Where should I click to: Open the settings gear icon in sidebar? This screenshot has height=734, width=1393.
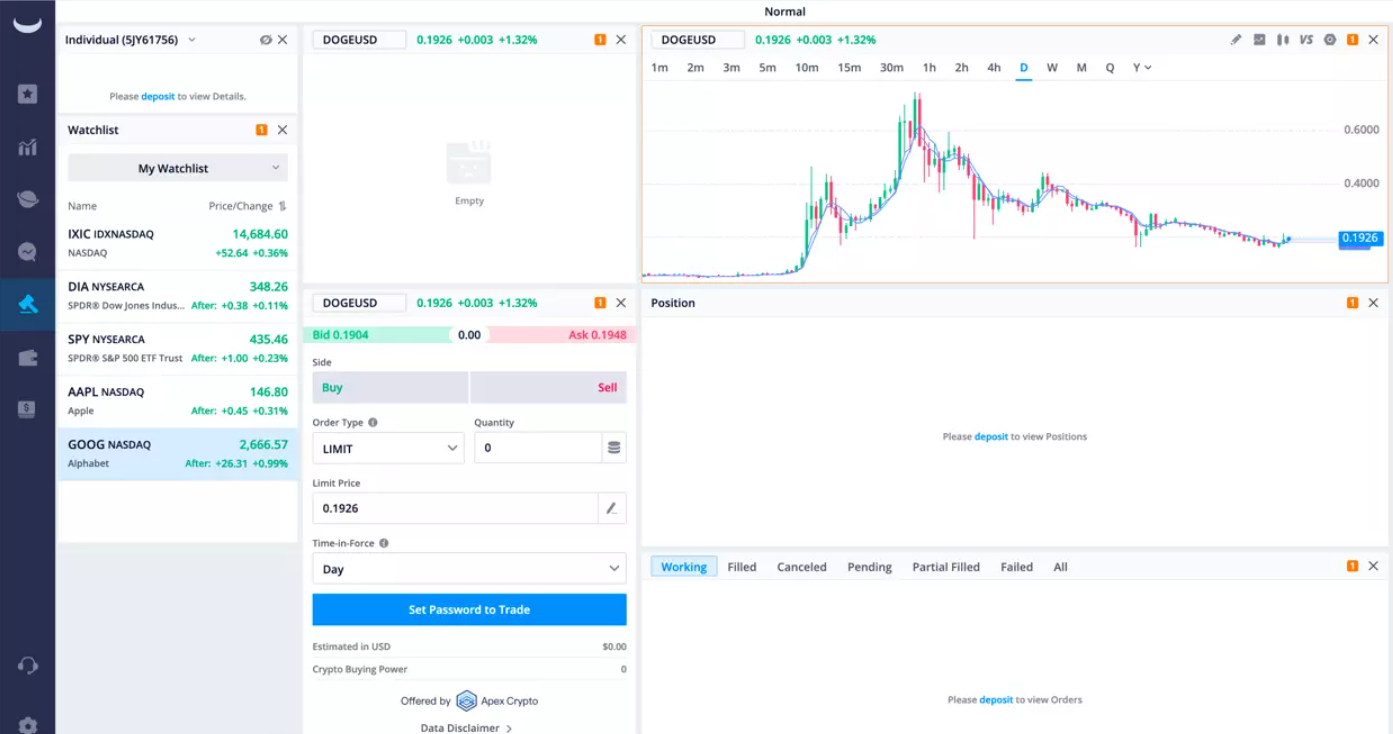click(27, 725)
